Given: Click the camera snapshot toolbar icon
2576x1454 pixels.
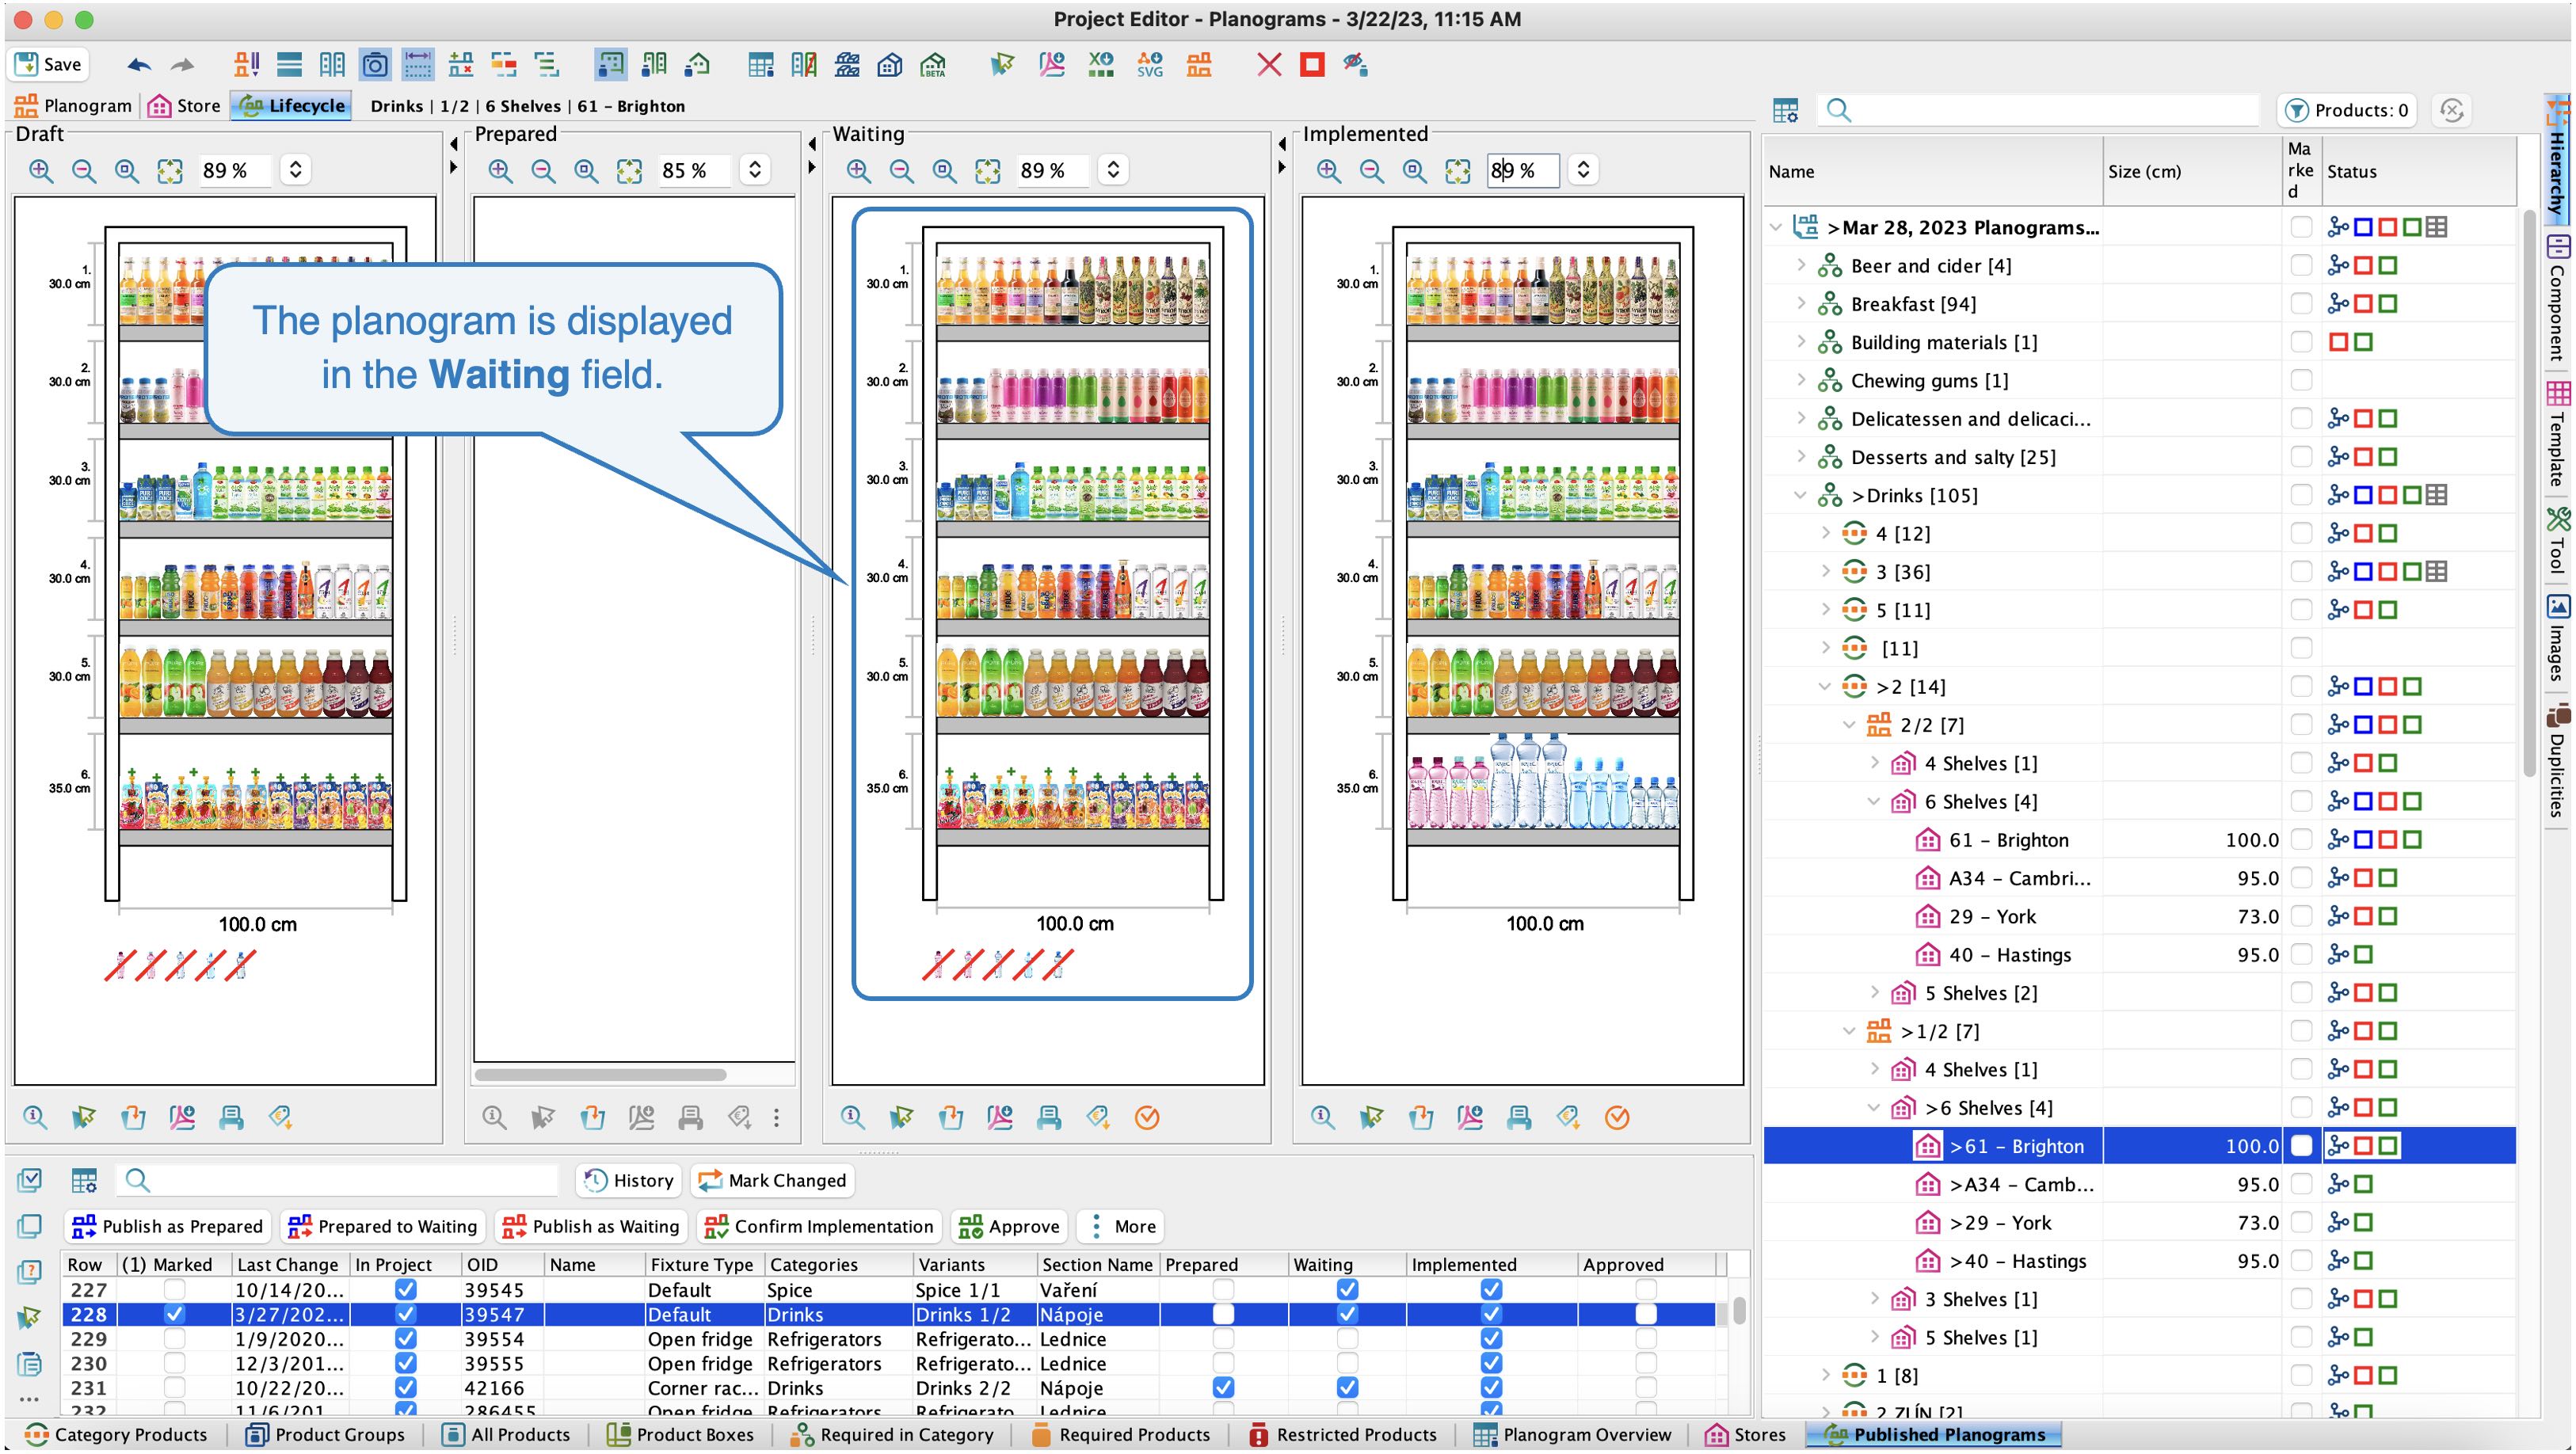Looking at the screenshot, I should tap(375, 65).
